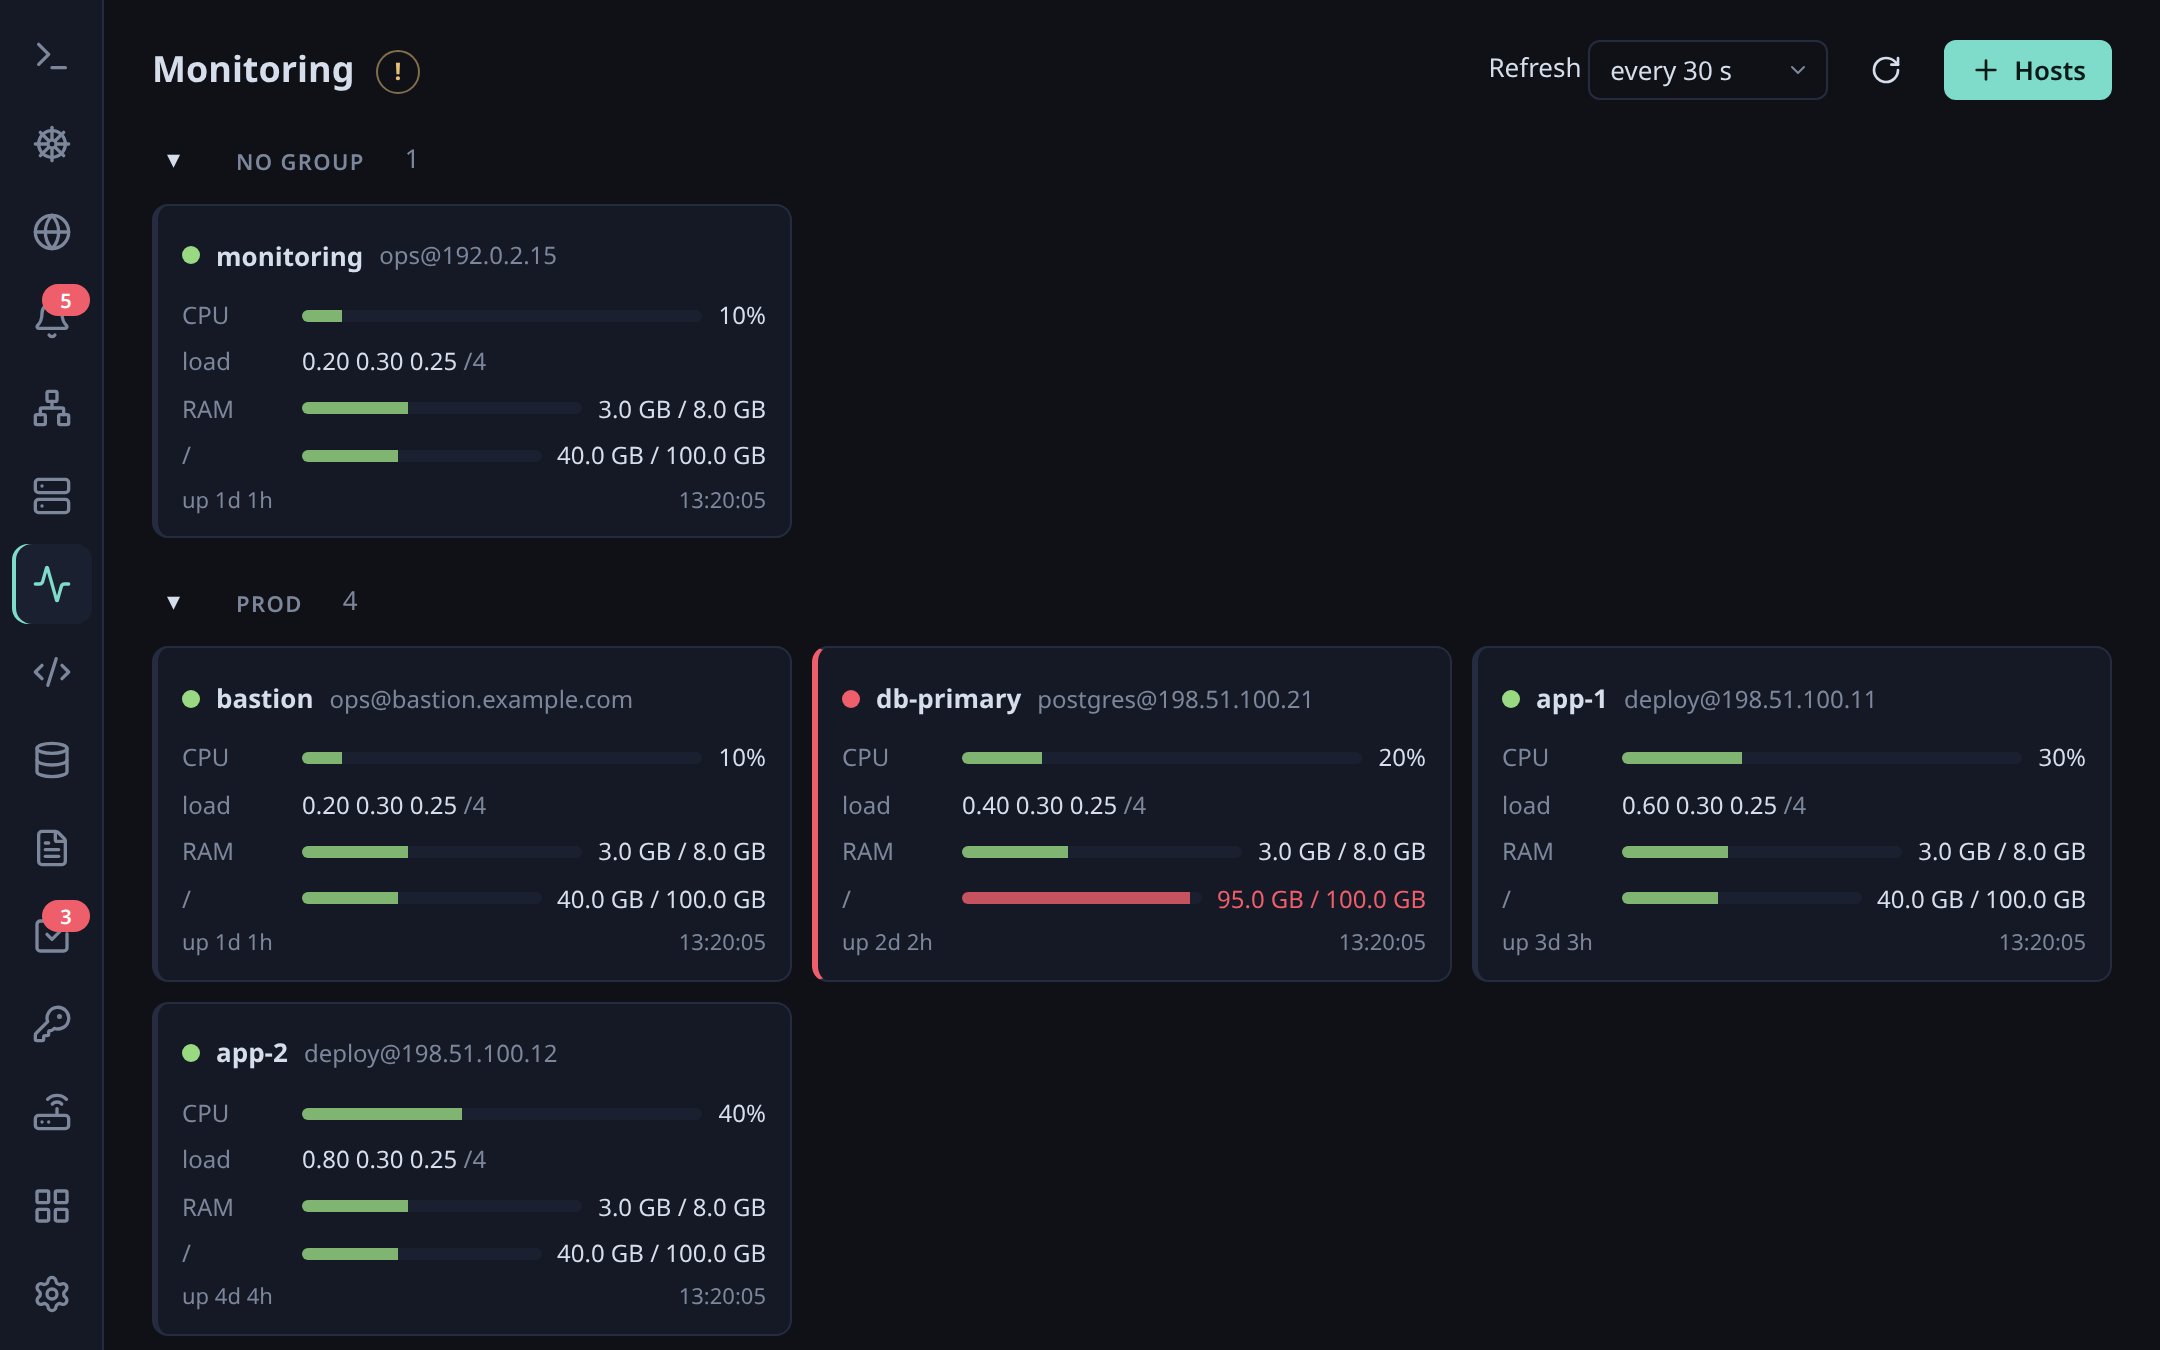
Task: Open the settings gear icon
Action: tap(51, 1294)
